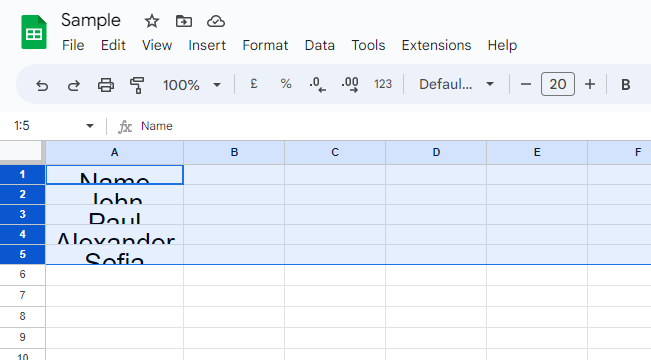
Task: Star the Sample document
Action: pos(152,21)
